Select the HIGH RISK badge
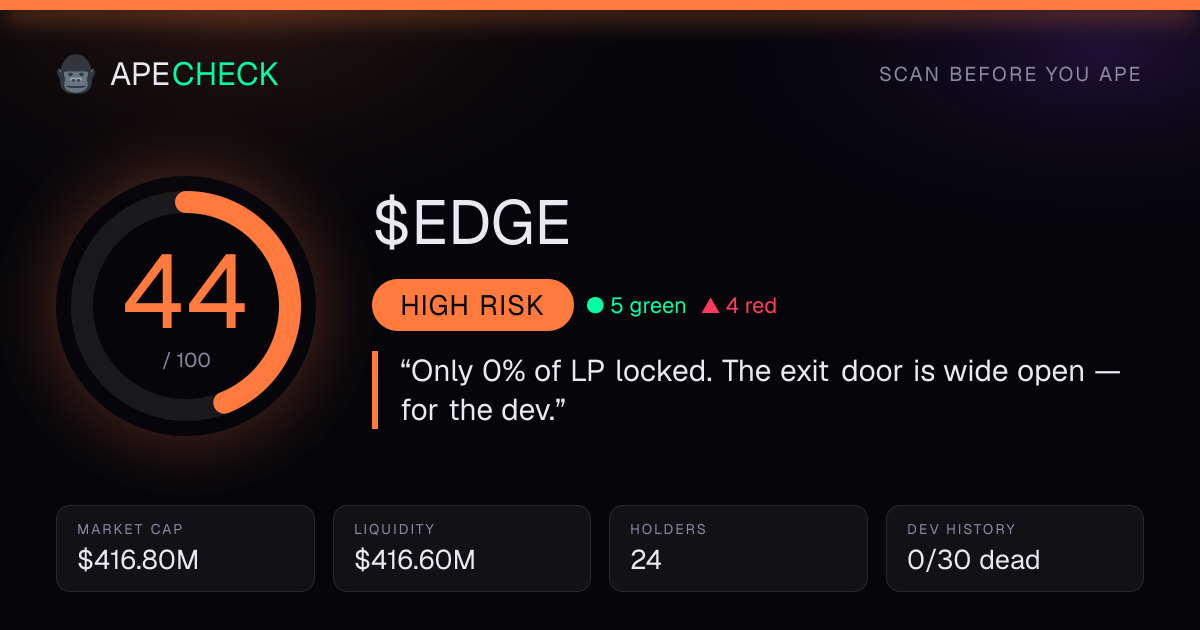The width and height of the screenshot is (1200, 630). [x=472, y=305]
